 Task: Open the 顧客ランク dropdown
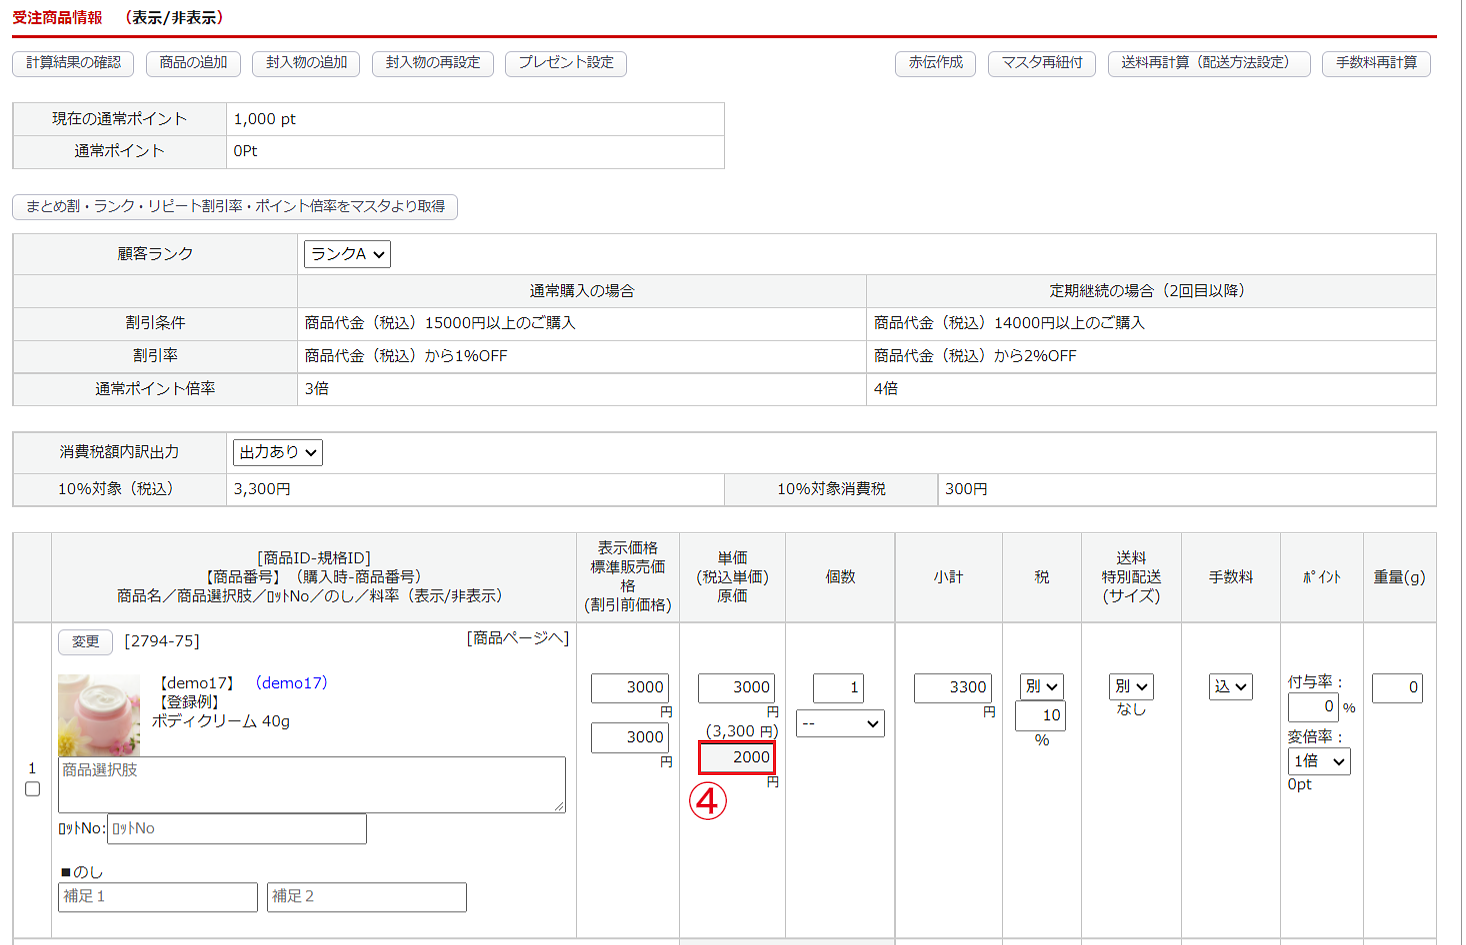coord(347,254)
